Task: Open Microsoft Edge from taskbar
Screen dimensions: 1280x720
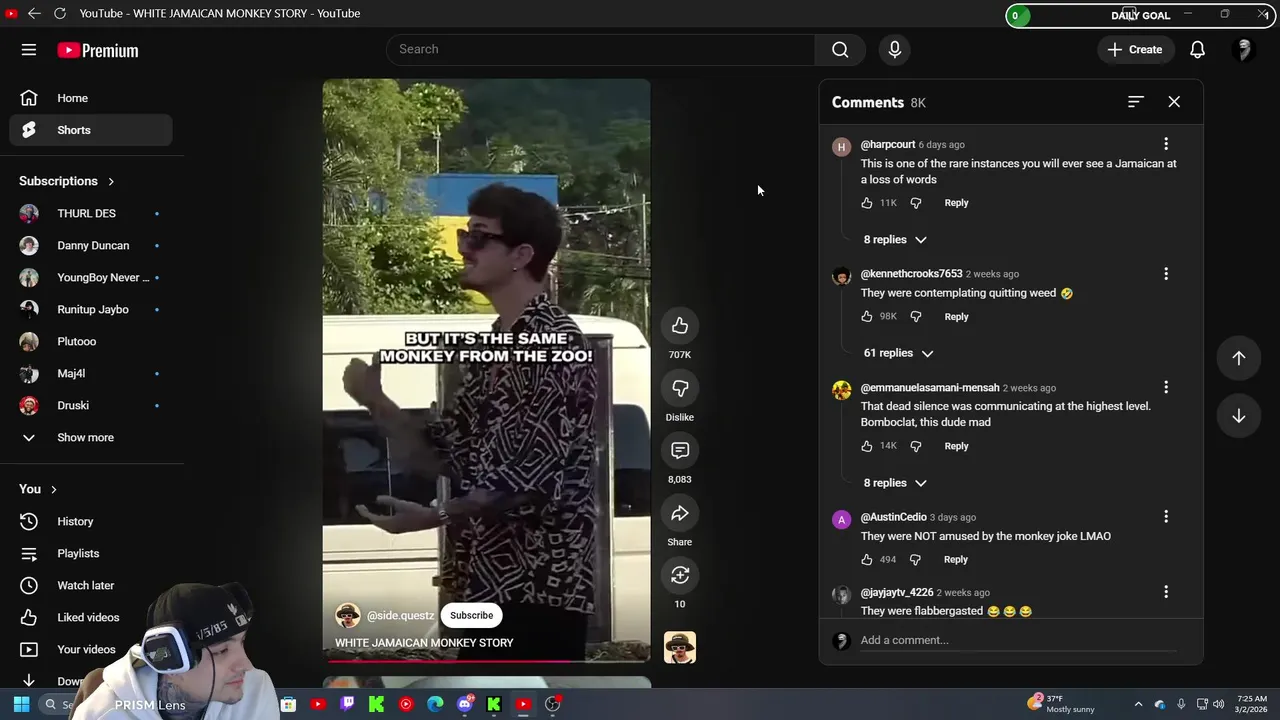Action: 435,704
